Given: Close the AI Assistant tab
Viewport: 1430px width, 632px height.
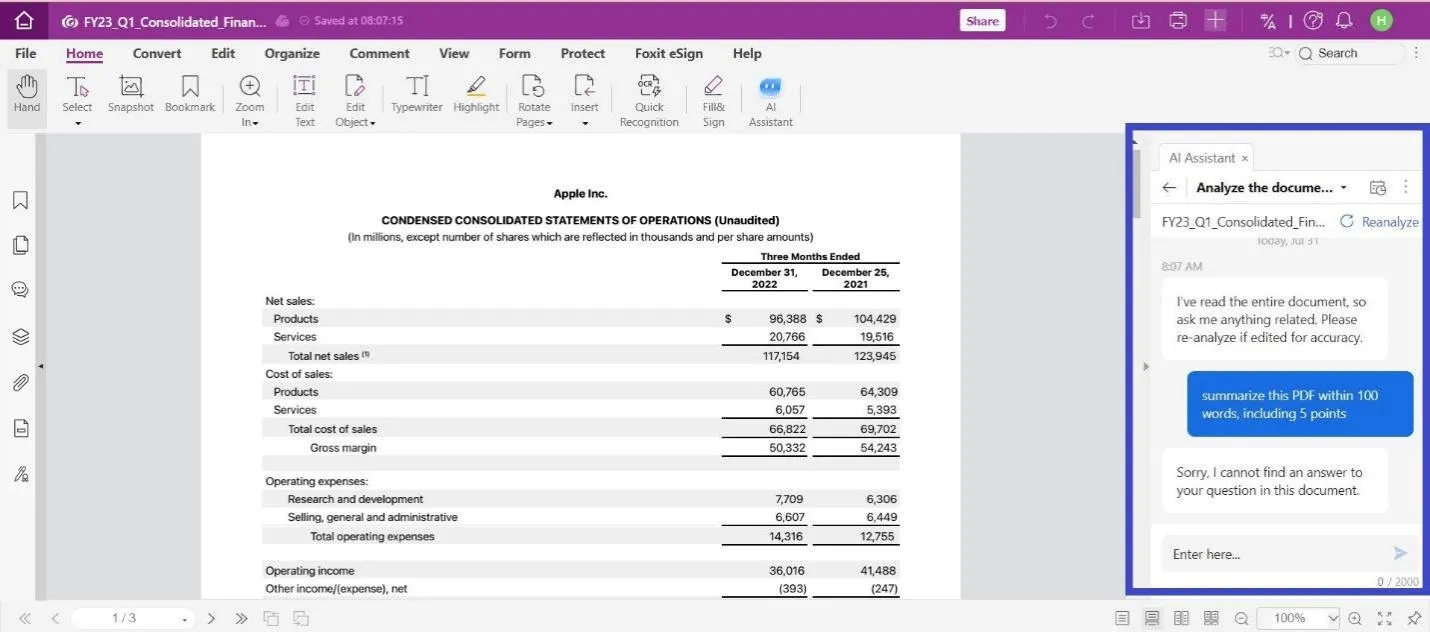Looking at the screenshot, I should tap(1245, 158).
